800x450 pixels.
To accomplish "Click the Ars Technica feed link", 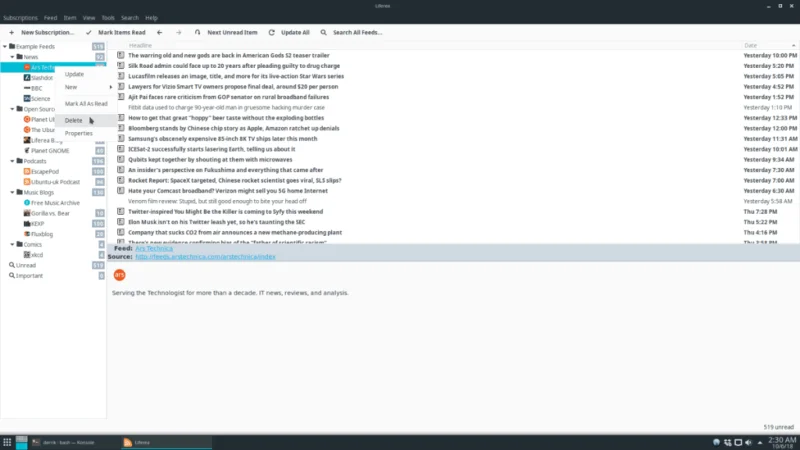I will coord(154,248).
